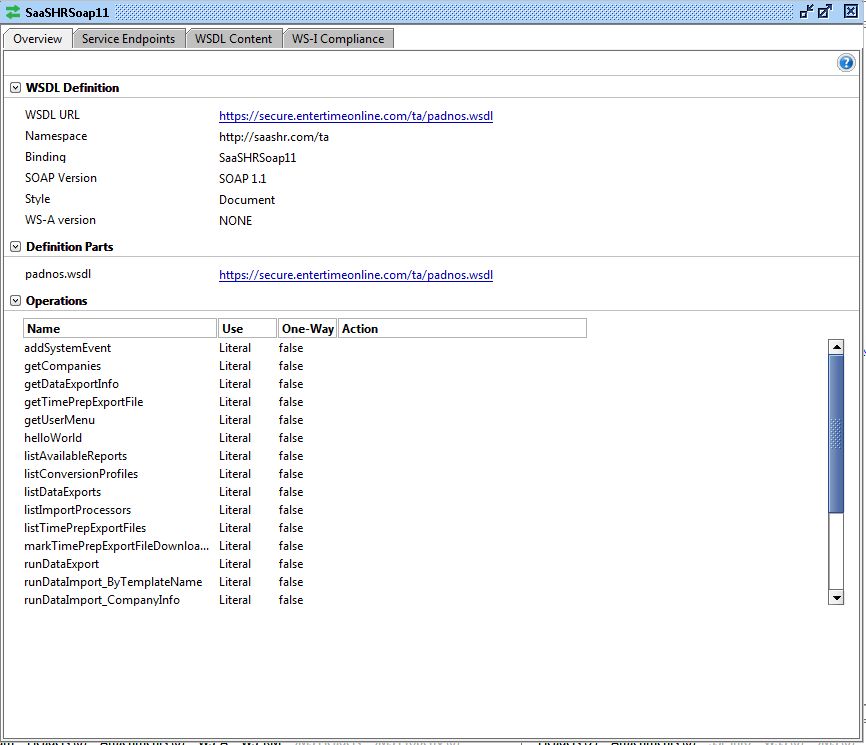Open the WSDL URL link
Screen dimensions: 866x745
[356, 116]
